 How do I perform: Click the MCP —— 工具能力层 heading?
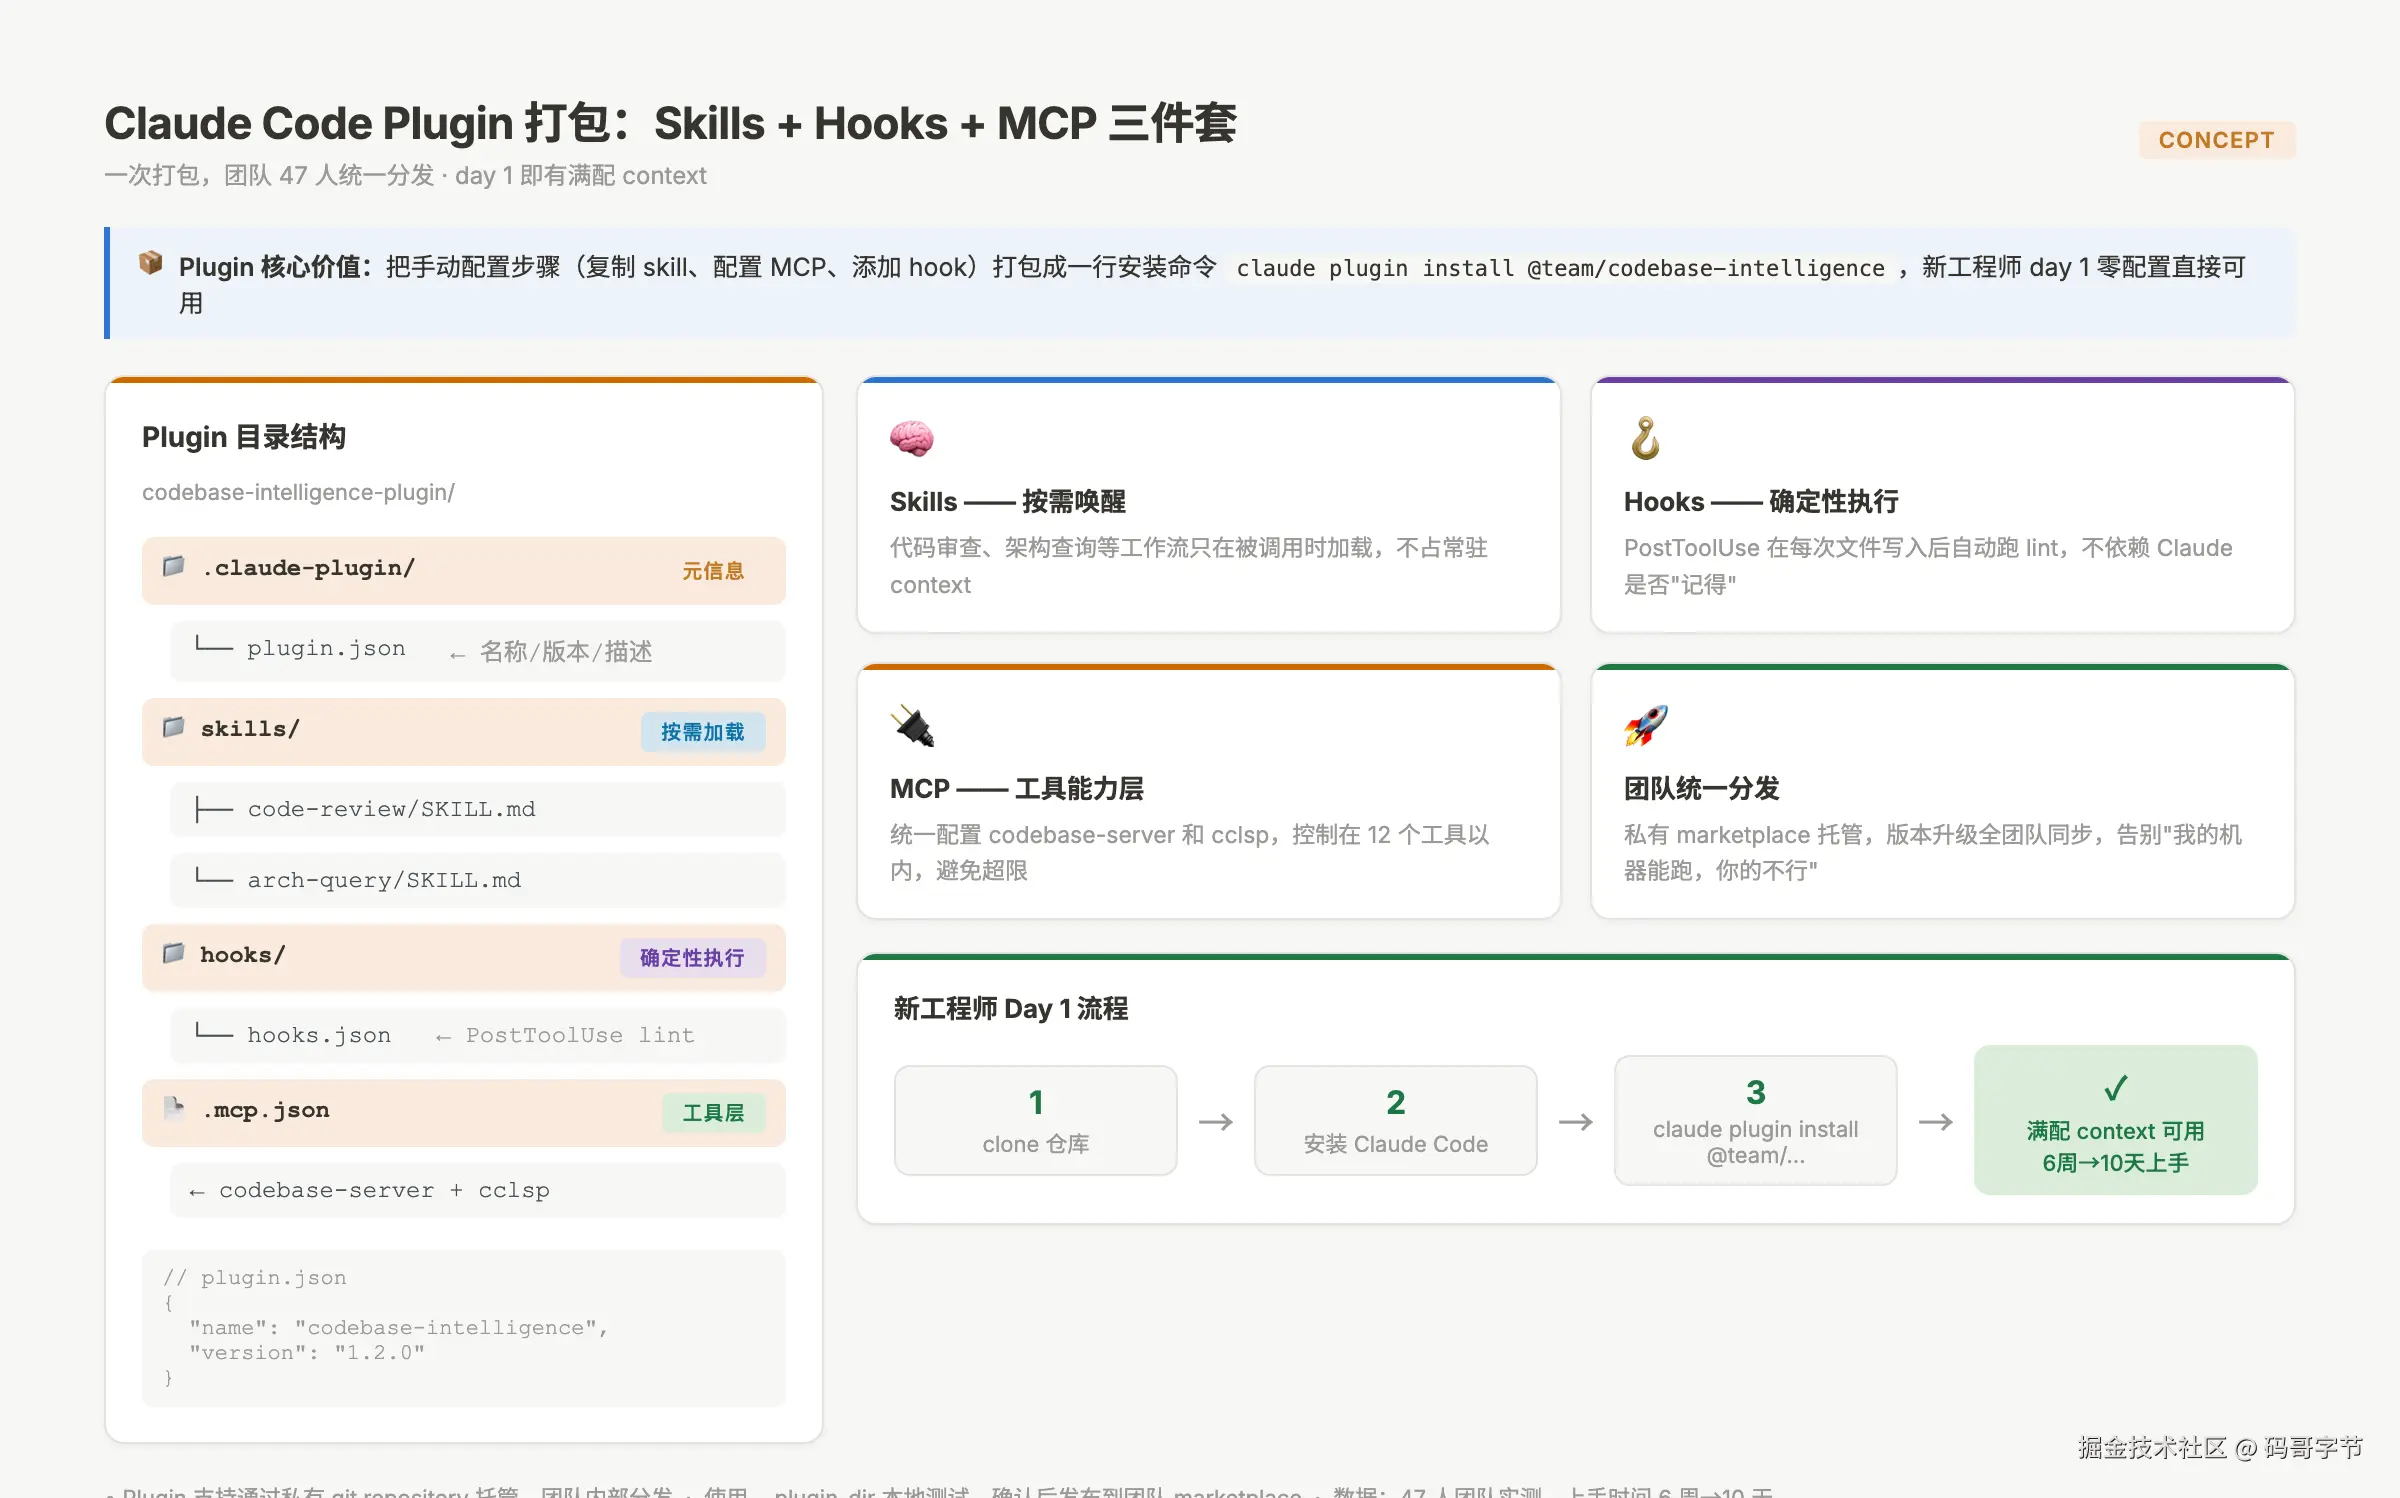click(x=1017, y=788)
